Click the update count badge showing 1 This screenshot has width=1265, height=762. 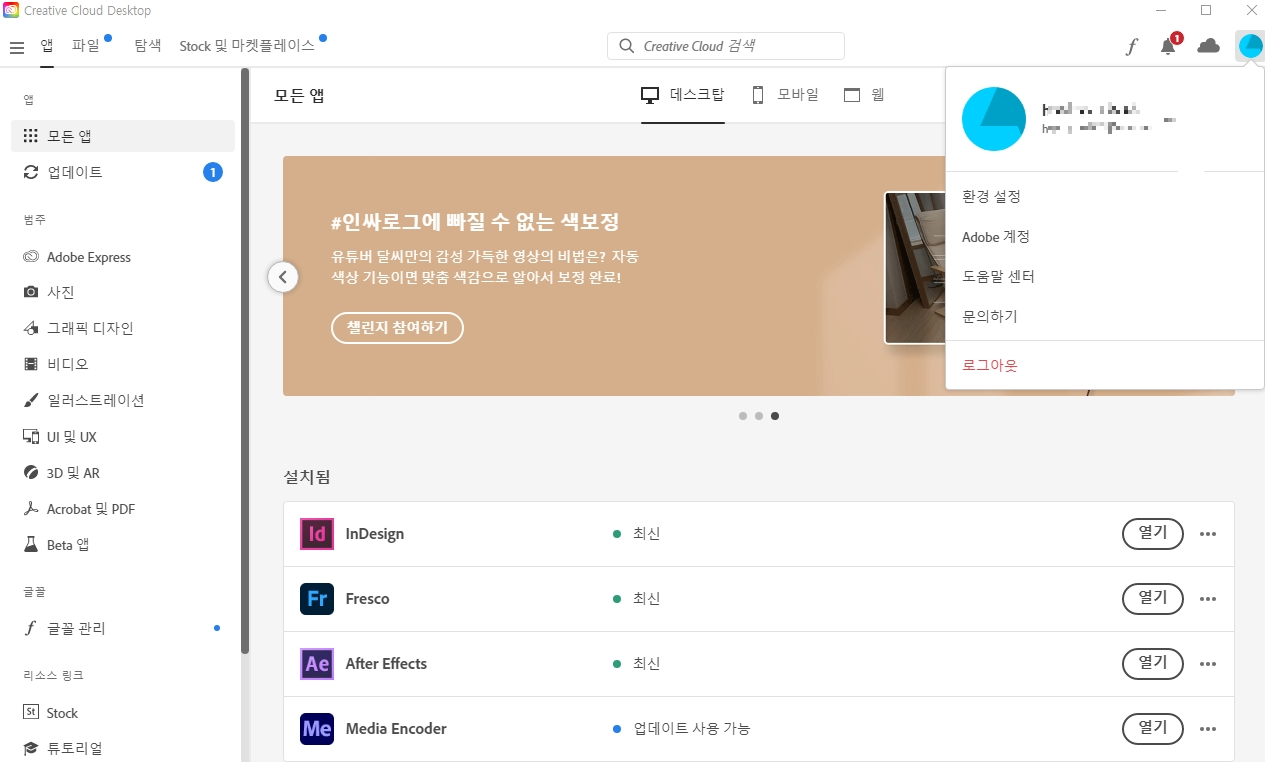click(212, 172)
